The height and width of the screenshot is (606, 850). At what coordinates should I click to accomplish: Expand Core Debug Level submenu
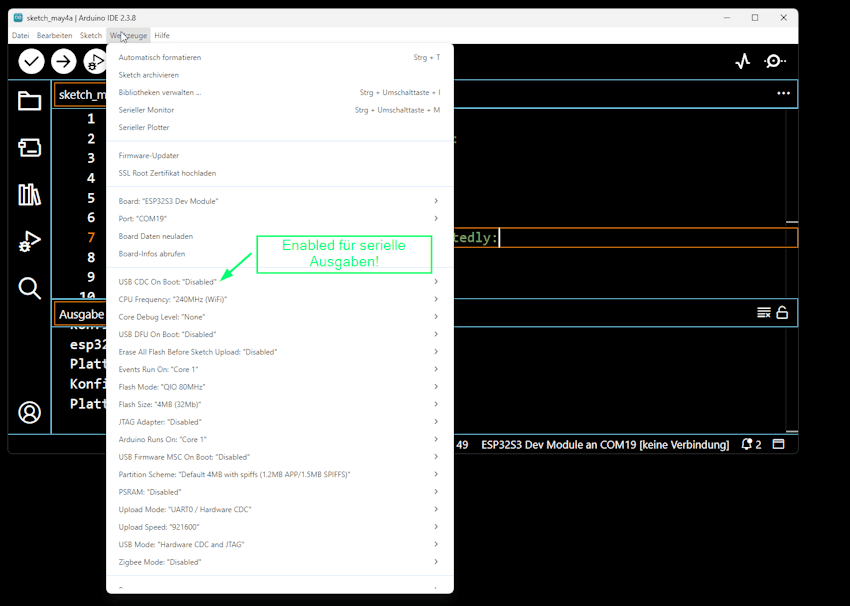click(x=280, y=317)
